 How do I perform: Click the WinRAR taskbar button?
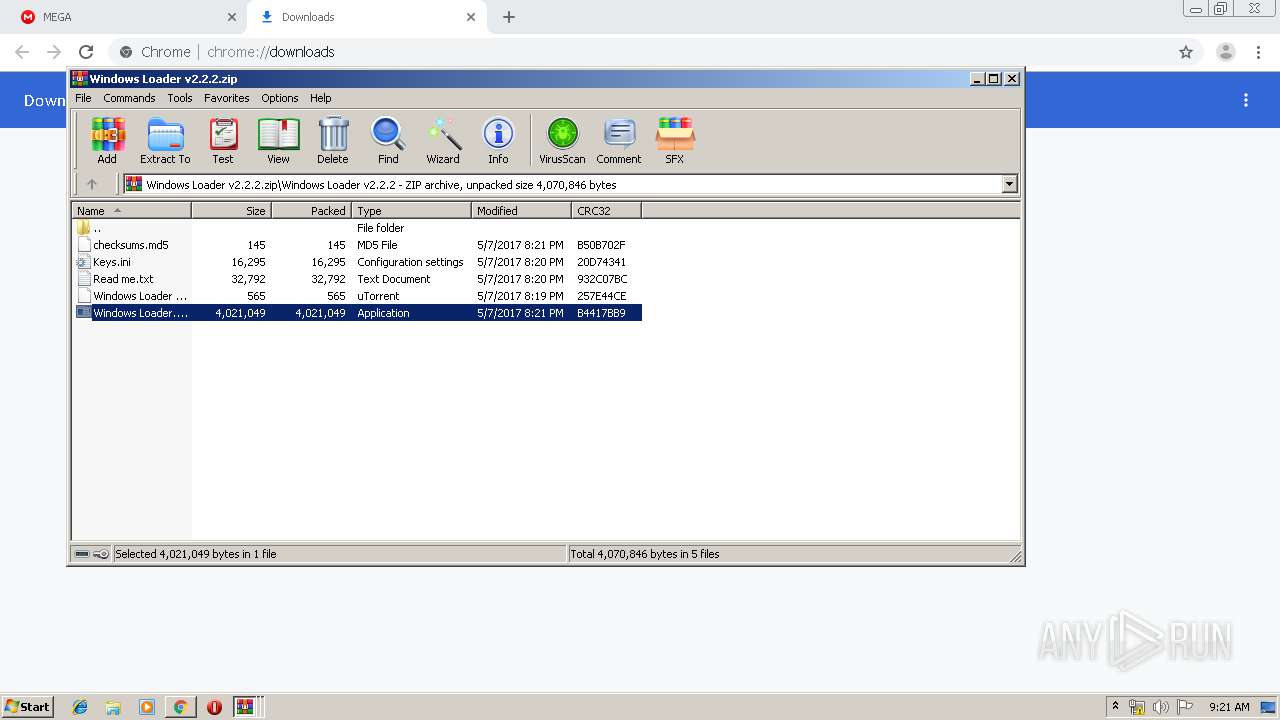pos(246,707)
